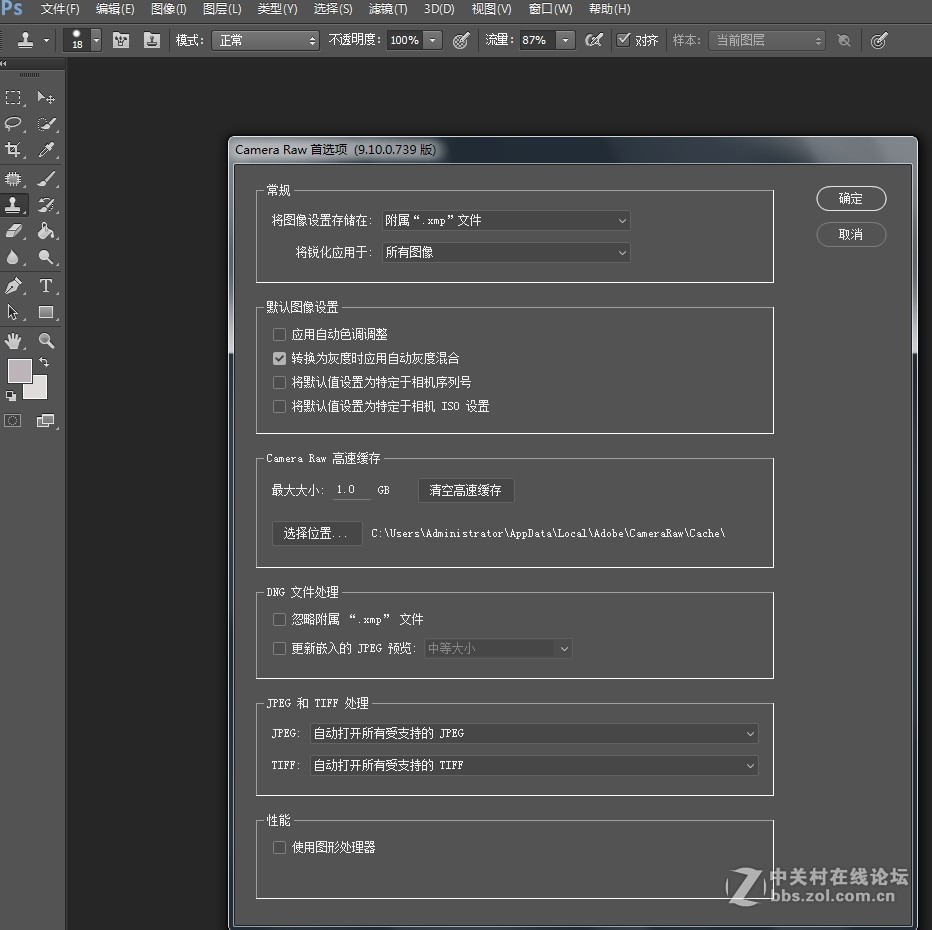Select the Crop tool
Screen dimensions: 932x930
coord(13,149)
